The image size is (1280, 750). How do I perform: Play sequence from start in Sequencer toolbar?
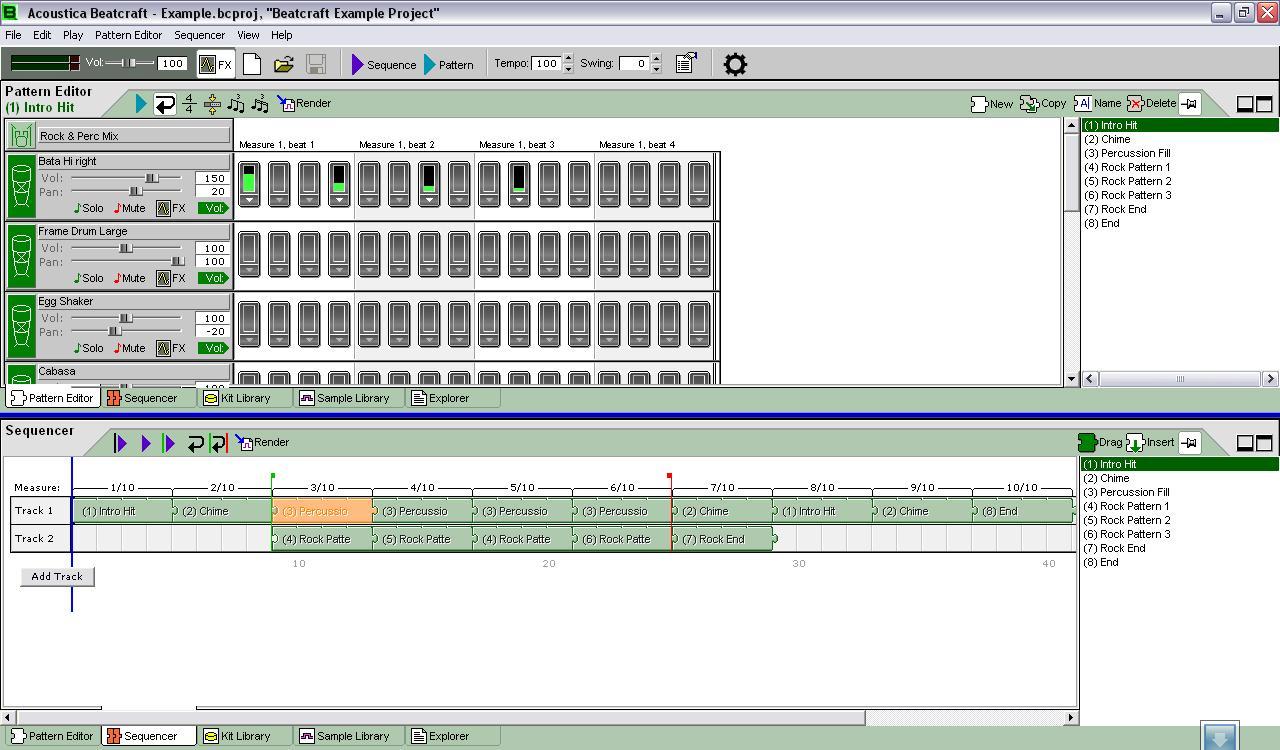[x=121, y=442]
